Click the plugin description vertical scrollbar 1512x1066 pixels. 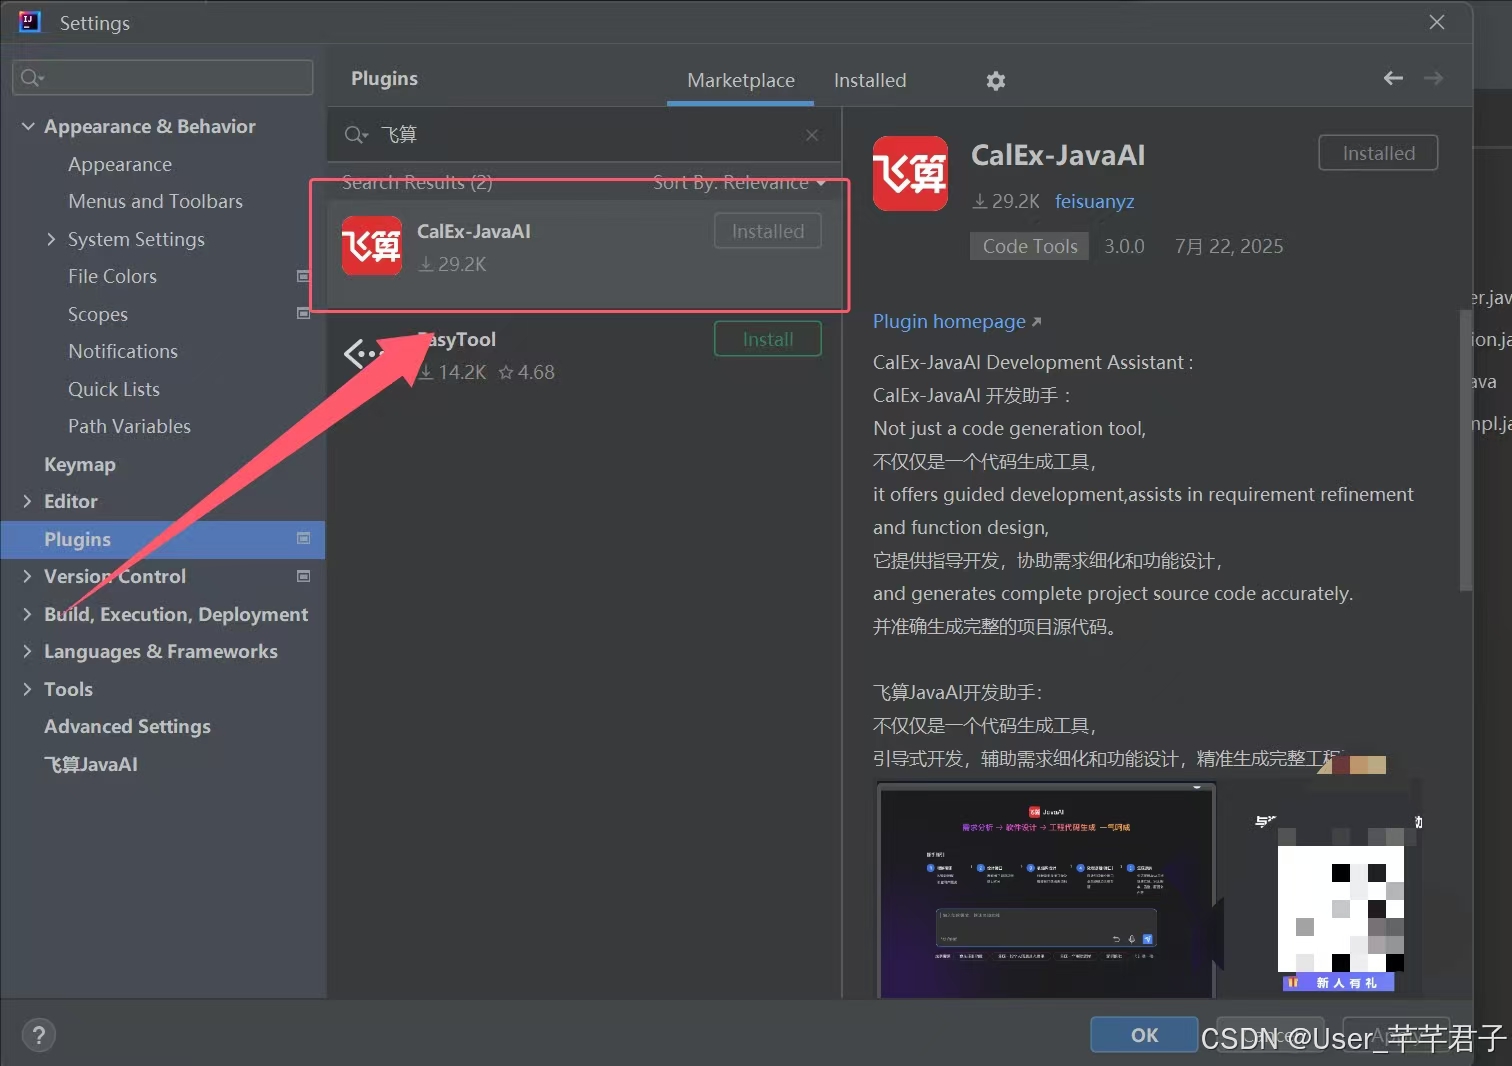(1465, 450)
